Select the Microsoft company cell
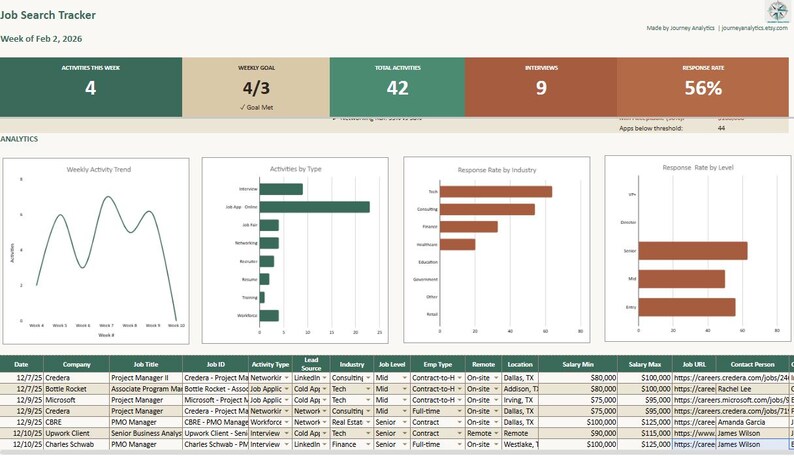The height and width of the screenshot is (456, 794). click(76, 400)
